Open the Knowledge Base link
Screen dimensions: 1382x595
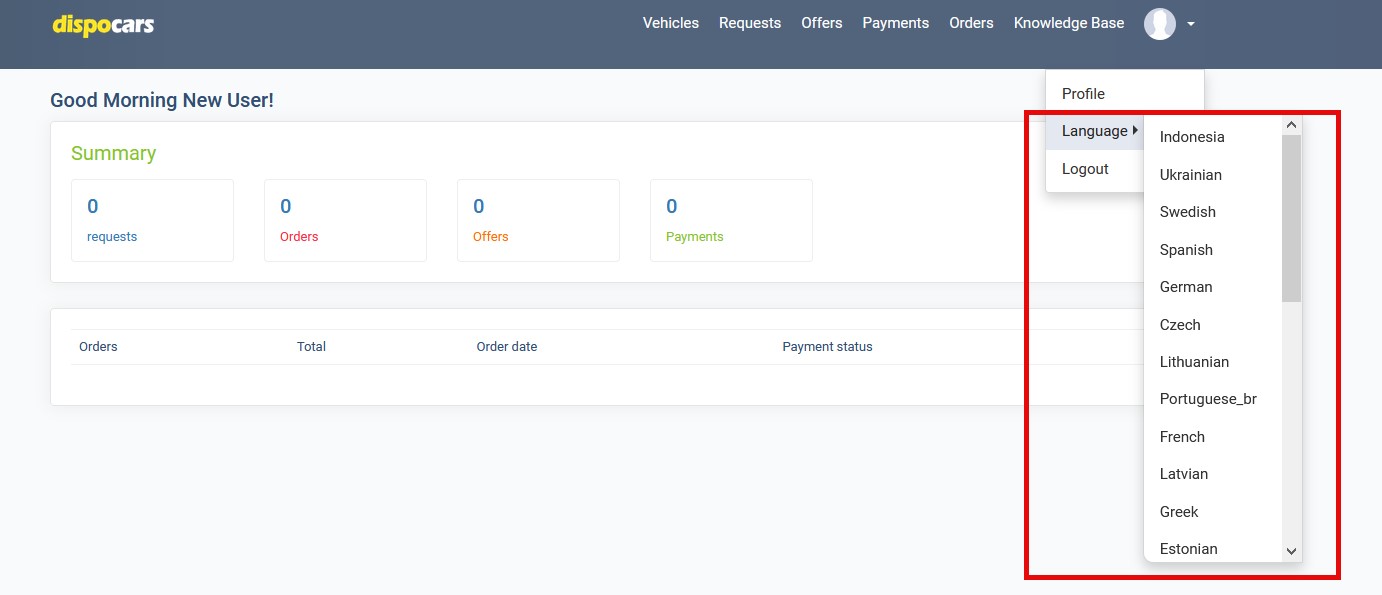pyautogui.click(x=1068, y=23)
